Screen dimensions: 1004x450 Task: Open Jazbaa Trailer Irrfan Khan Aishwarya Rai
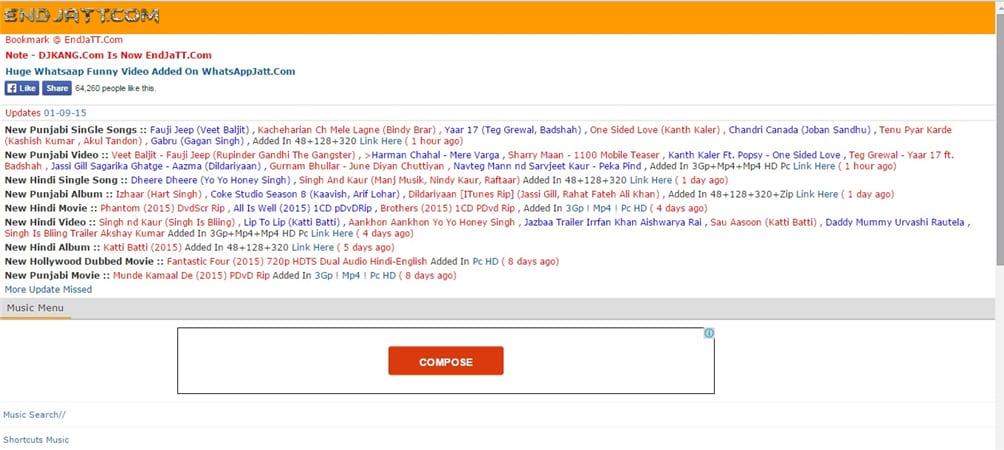[611, 223]
